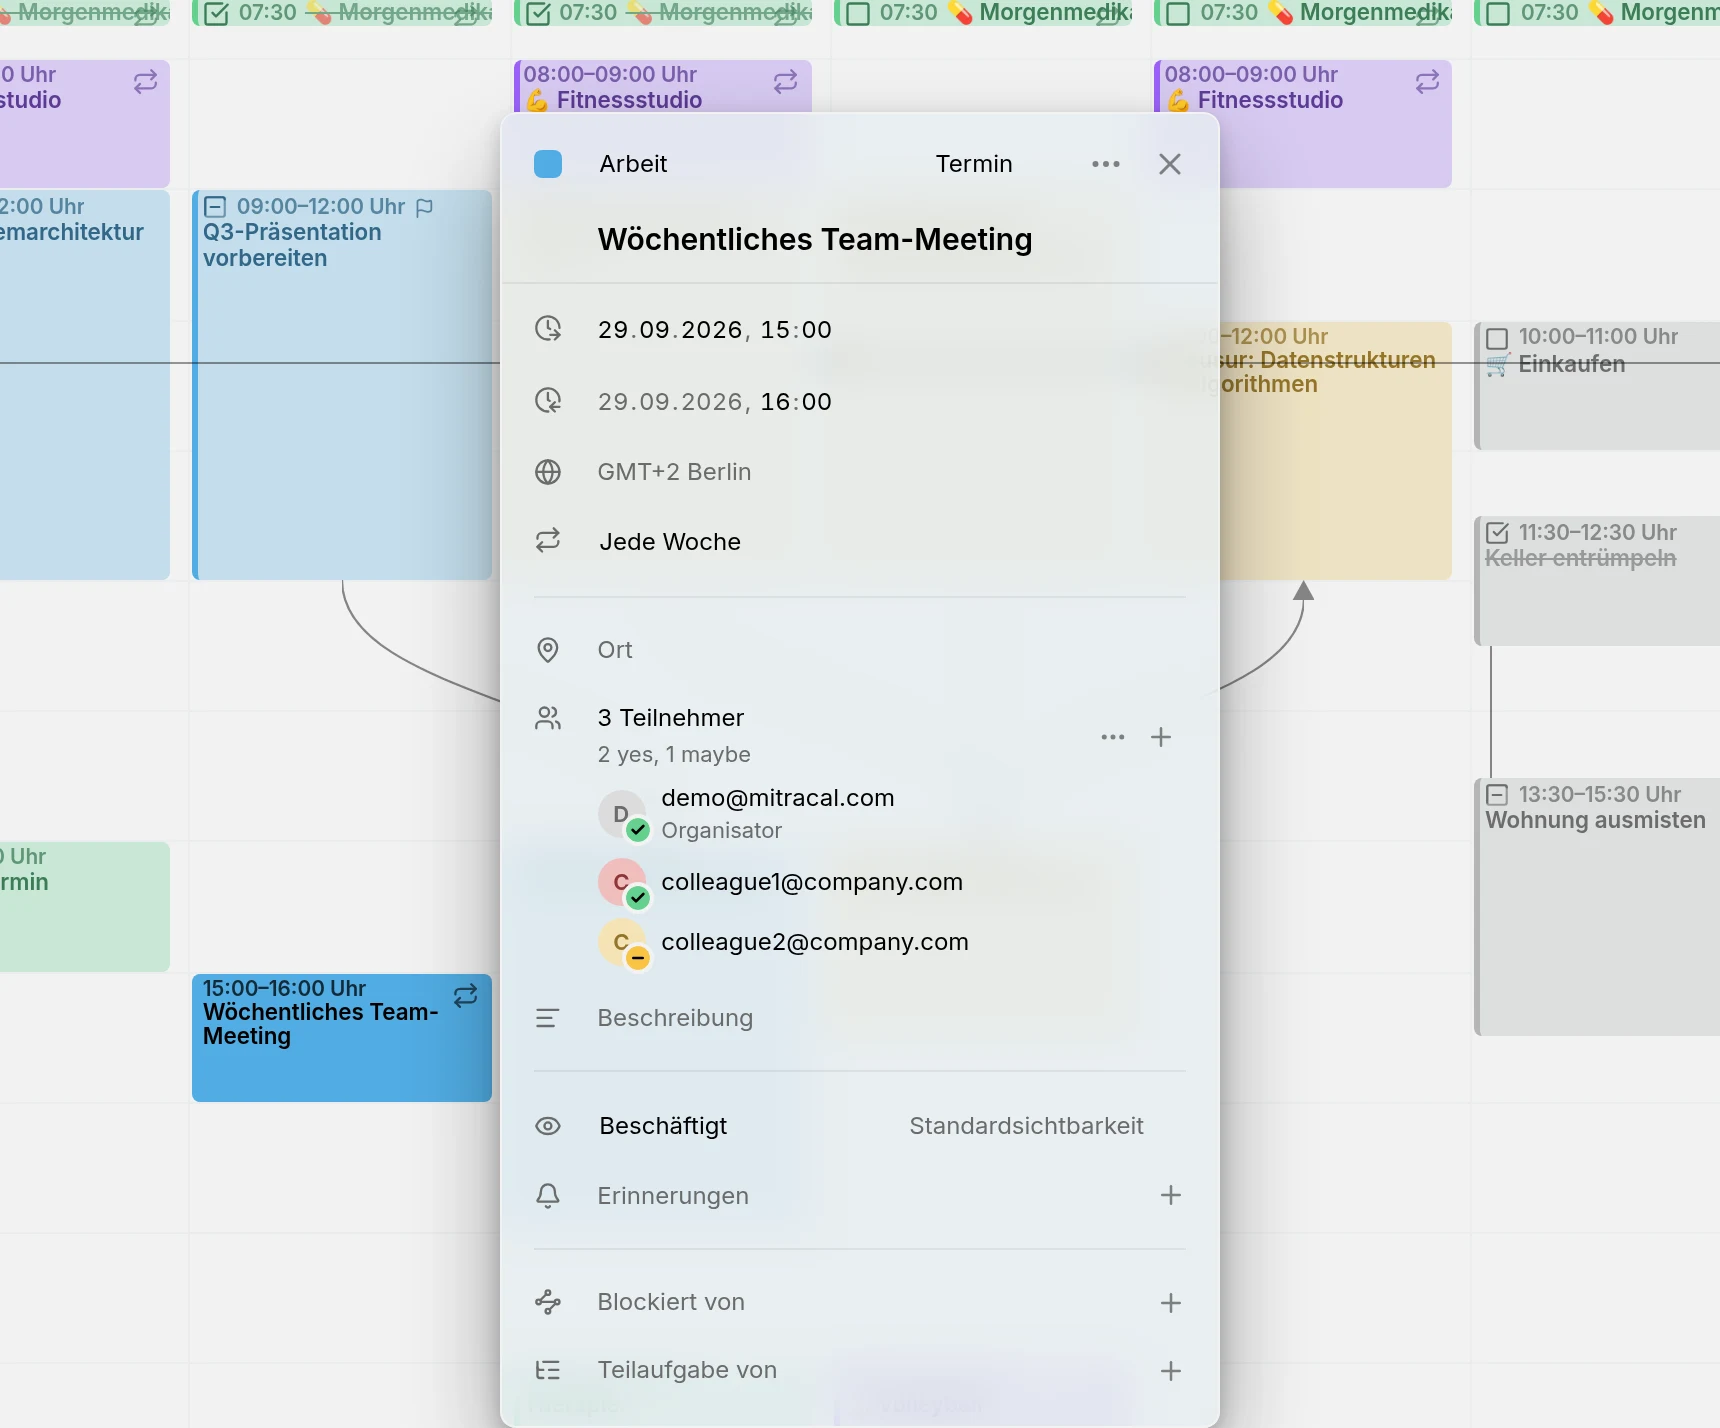Screen dimensions: 1720x1428
Task: Open the 15:00 Wöchentliches Team-Meeting calendar event
Action: pos(342,1038)
